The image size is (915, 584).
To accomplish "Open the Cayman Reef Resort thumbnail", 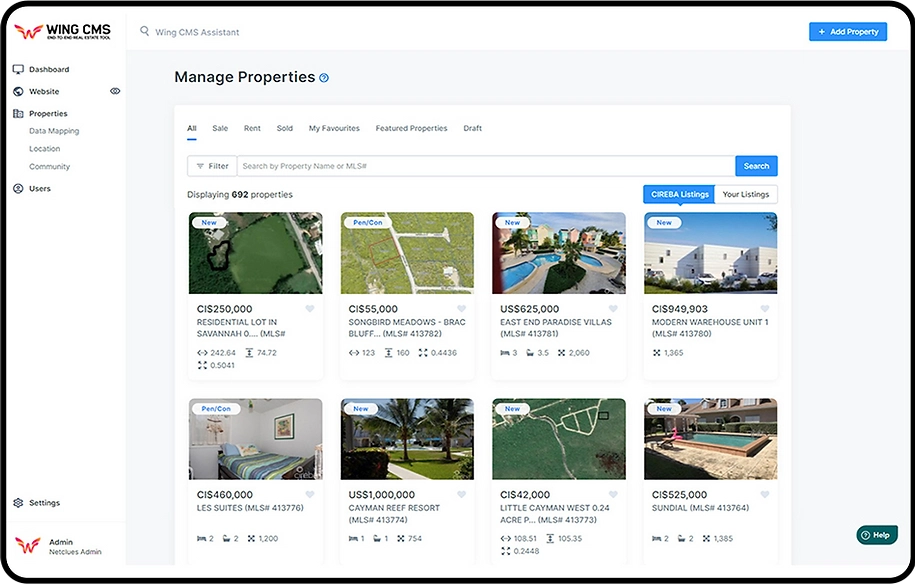I will [407, 438].
